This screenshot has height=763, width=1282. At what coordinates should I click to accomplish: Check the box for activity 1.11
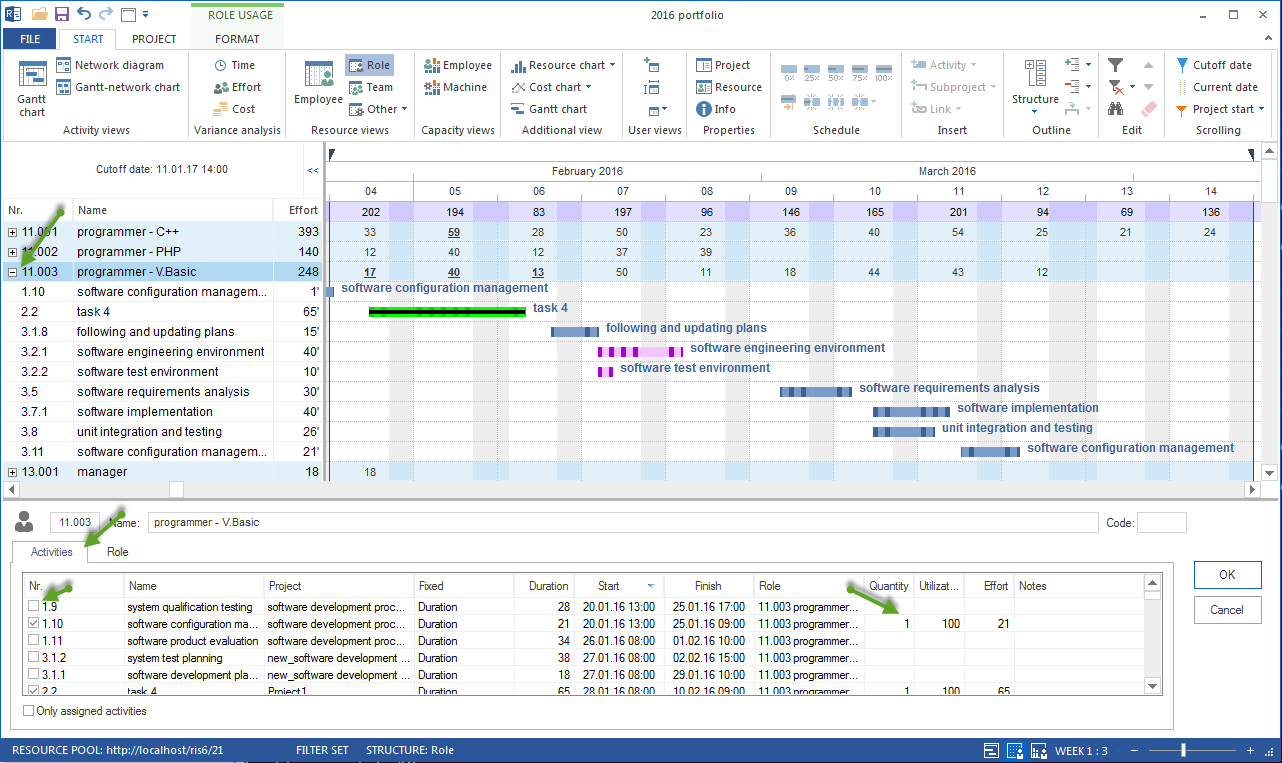34,641
